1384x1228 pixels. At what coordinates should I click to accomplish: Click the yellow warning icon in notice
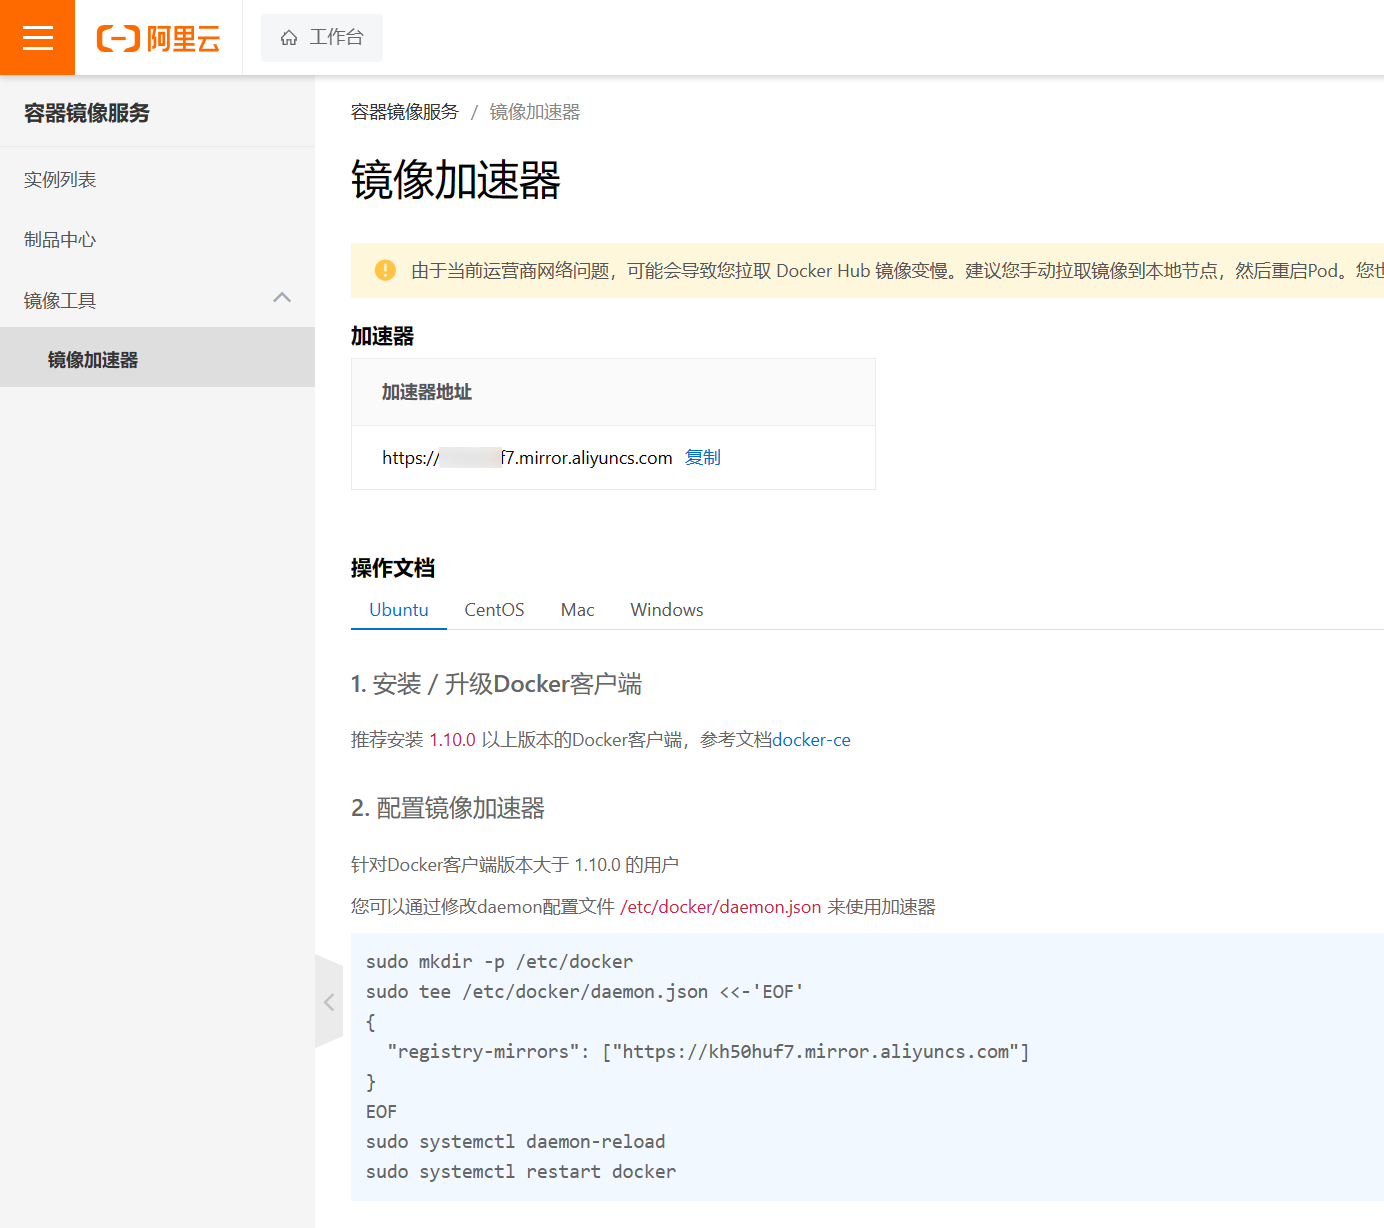tap(385, 270)
